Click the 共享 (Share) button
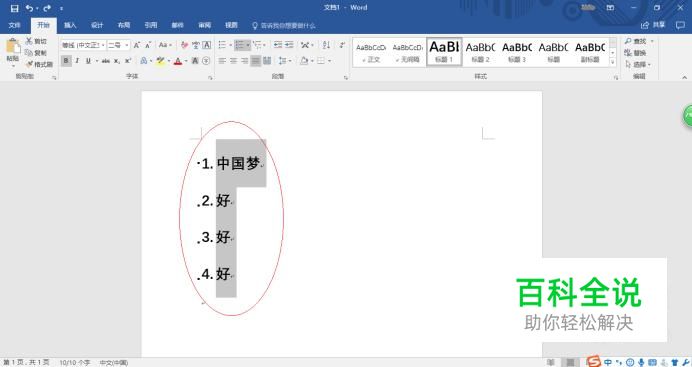This screenshot has height=367, width=692. coord(653,25)
